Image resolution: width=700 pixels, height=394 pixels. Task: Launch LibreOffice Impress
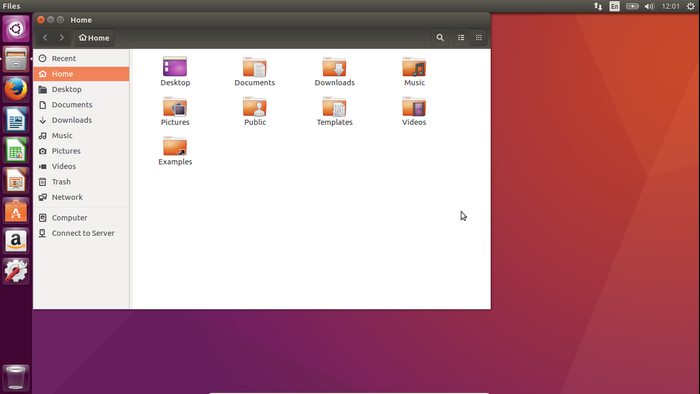(16, 180)
